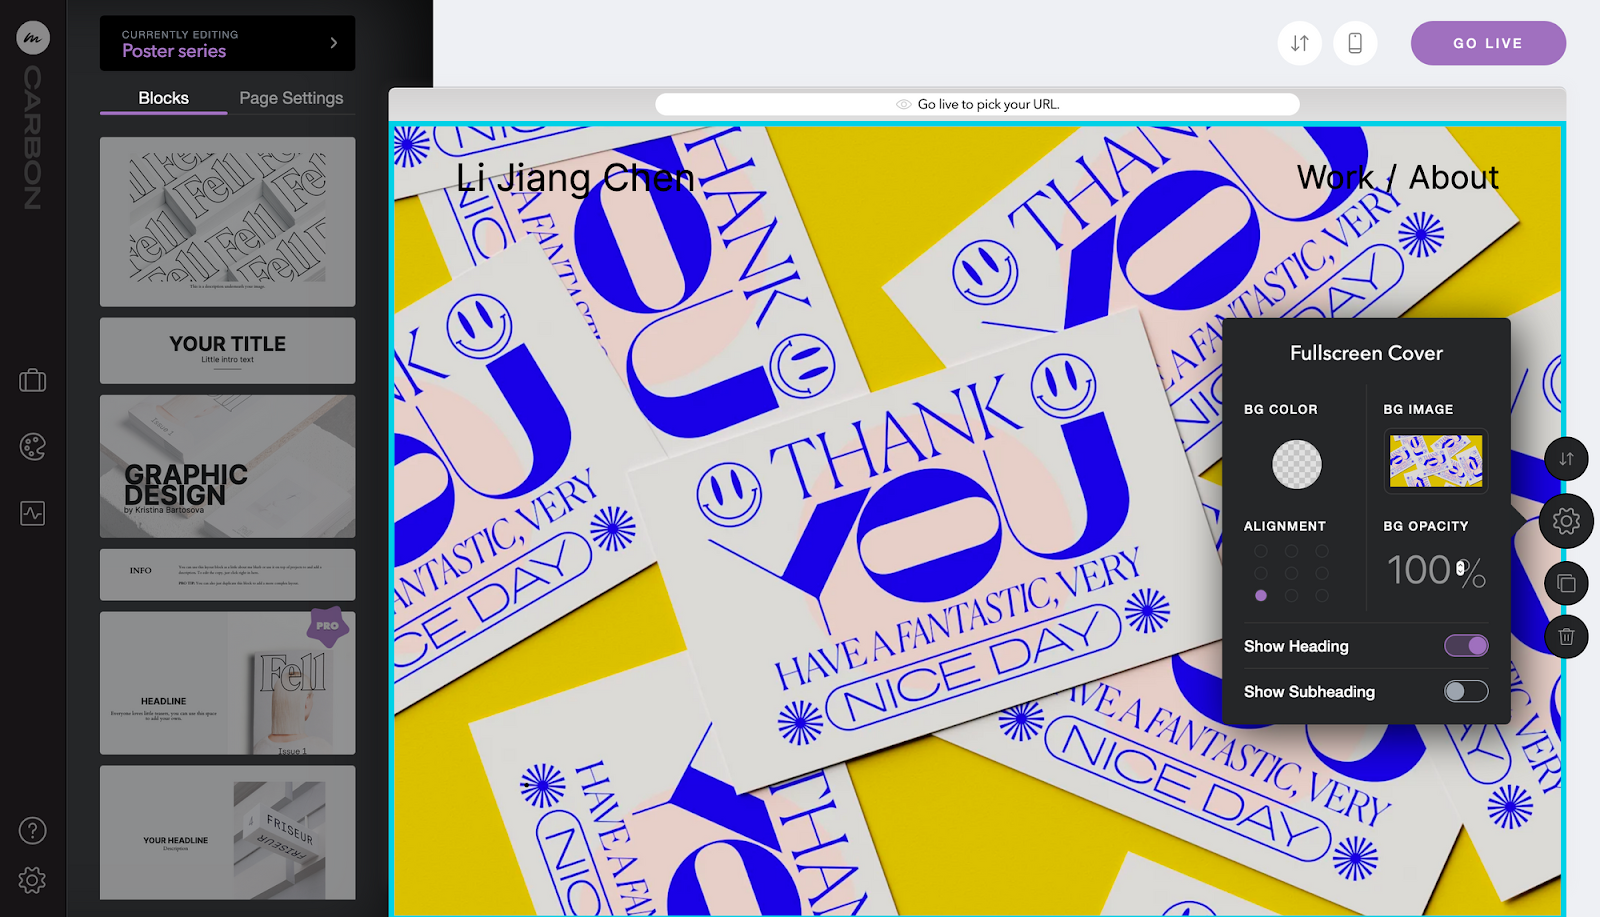Add the INFO text block
The width and height of the screenshot is (1600, 917).
[x=227, y=574]
